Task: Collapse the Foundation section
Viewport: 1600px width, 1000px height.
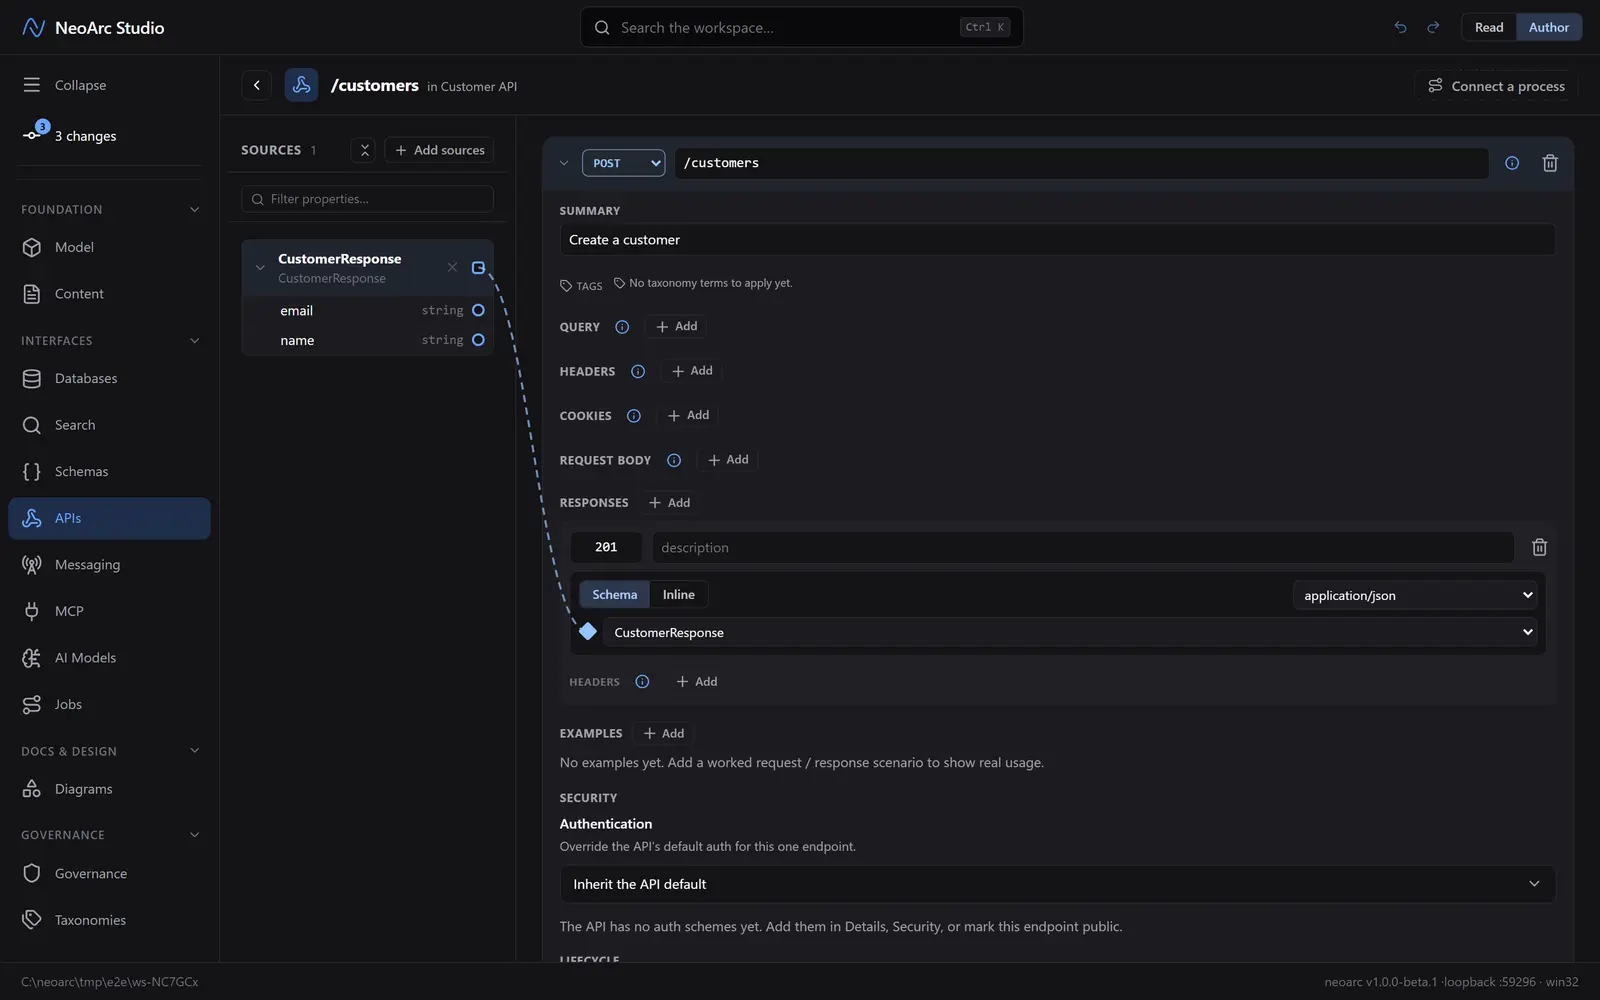Action: pos(194,209)
